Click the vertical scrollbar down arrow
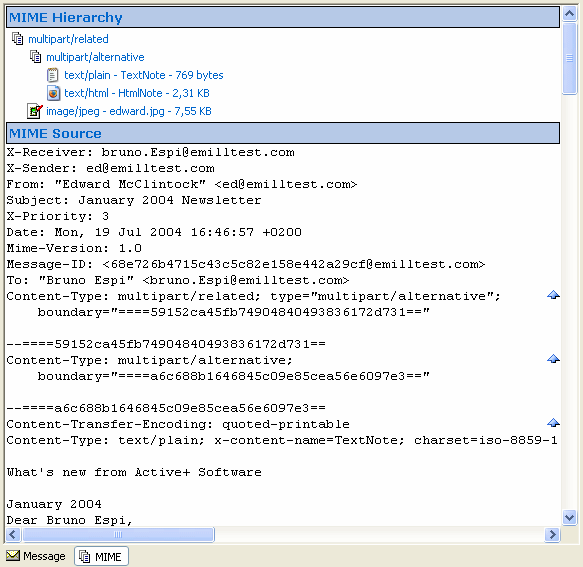583x567 pixels. [569, 517]
